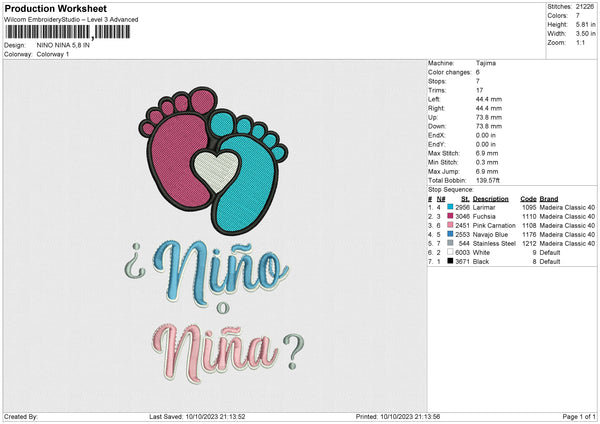
Task: Click the Total Bobbin value '139.57ft'
Action: tap(488, 181)
